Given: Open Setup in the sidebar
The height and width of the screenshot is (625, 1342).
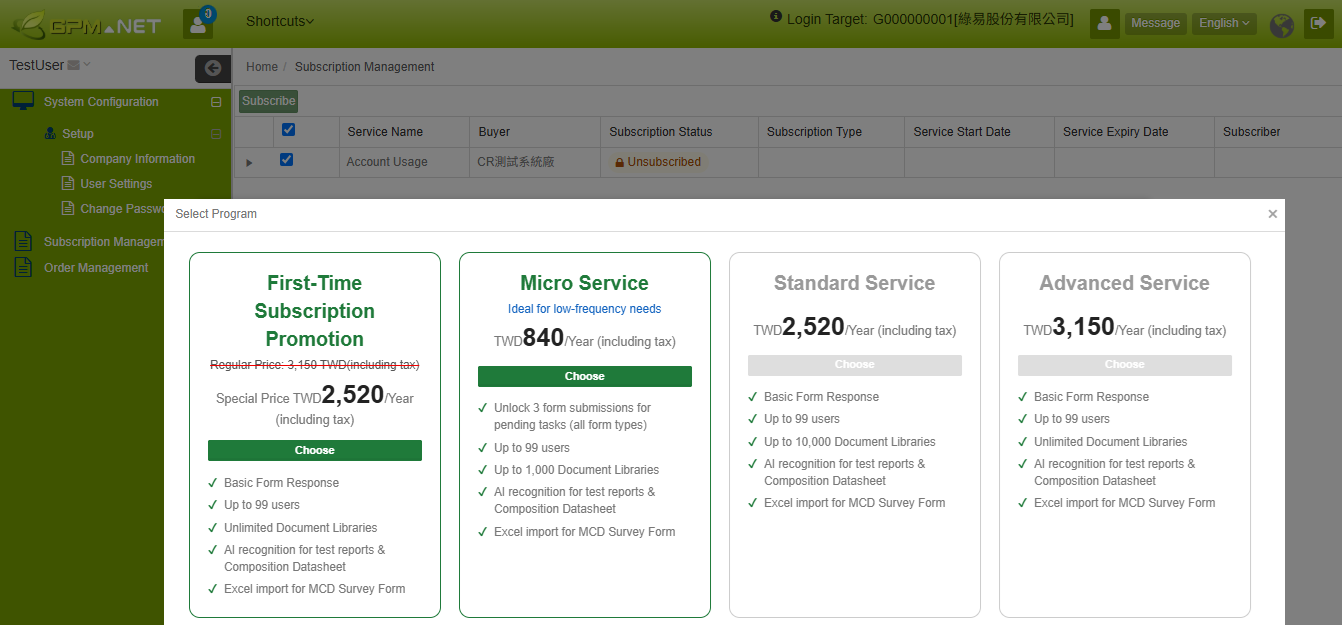Looking at the screenshot, I should click(78, 134).
